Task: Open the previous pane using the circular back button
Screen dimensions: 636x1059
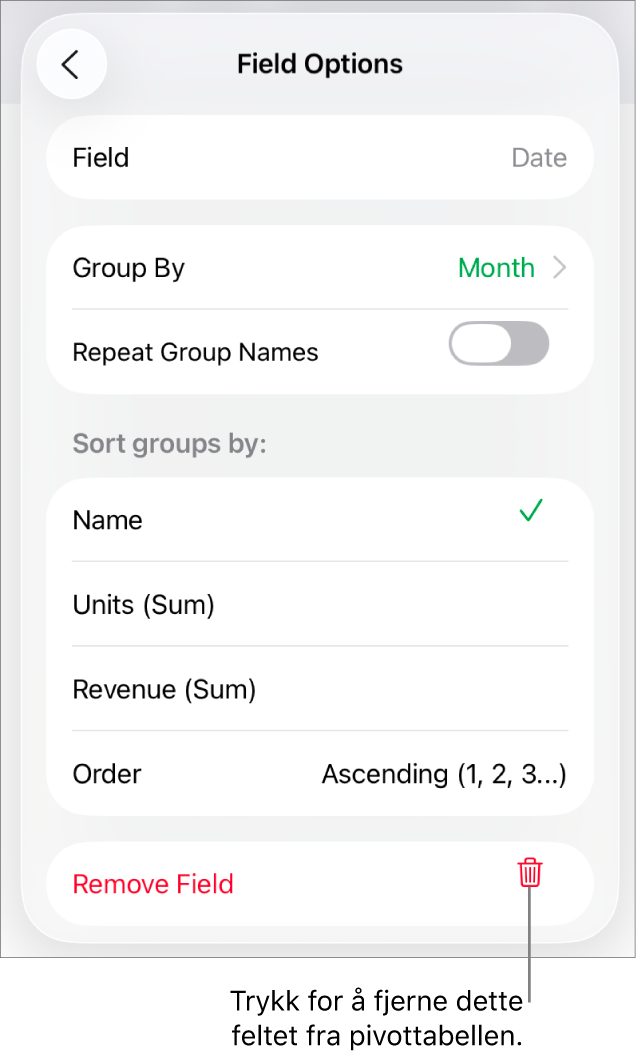Action: coord(71,63)
